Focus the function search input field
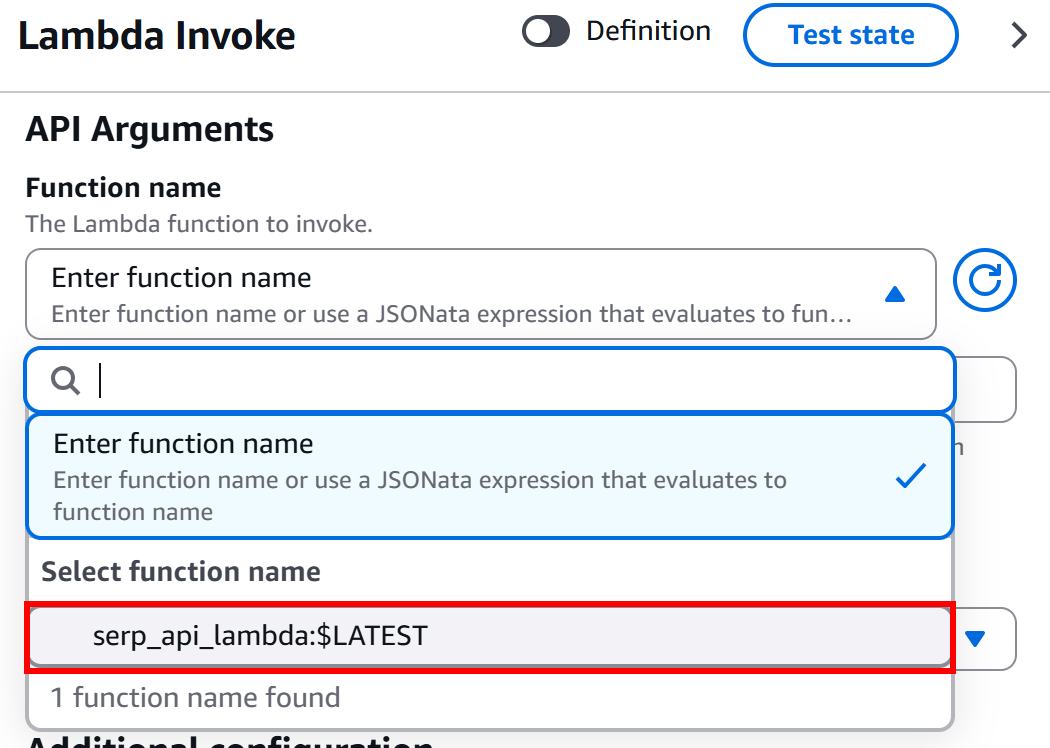Viewport: 1050px width, 748px height. tap(520, 381)
